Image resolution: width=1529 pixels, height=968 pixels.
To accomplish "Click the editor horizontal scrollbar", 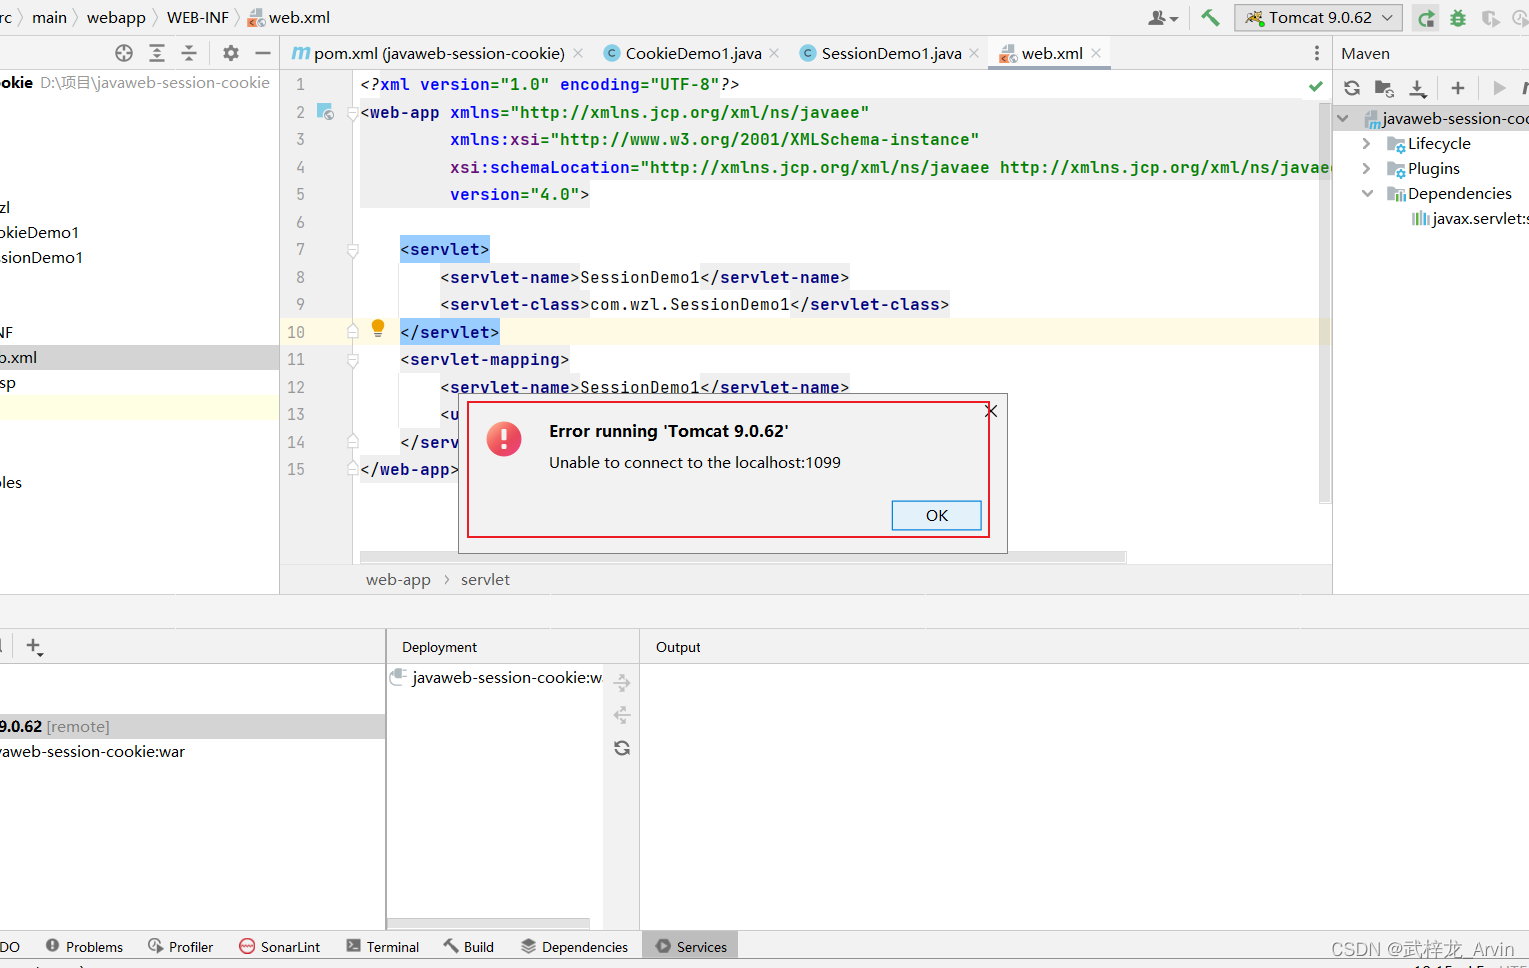I will (x=743, y=557).
